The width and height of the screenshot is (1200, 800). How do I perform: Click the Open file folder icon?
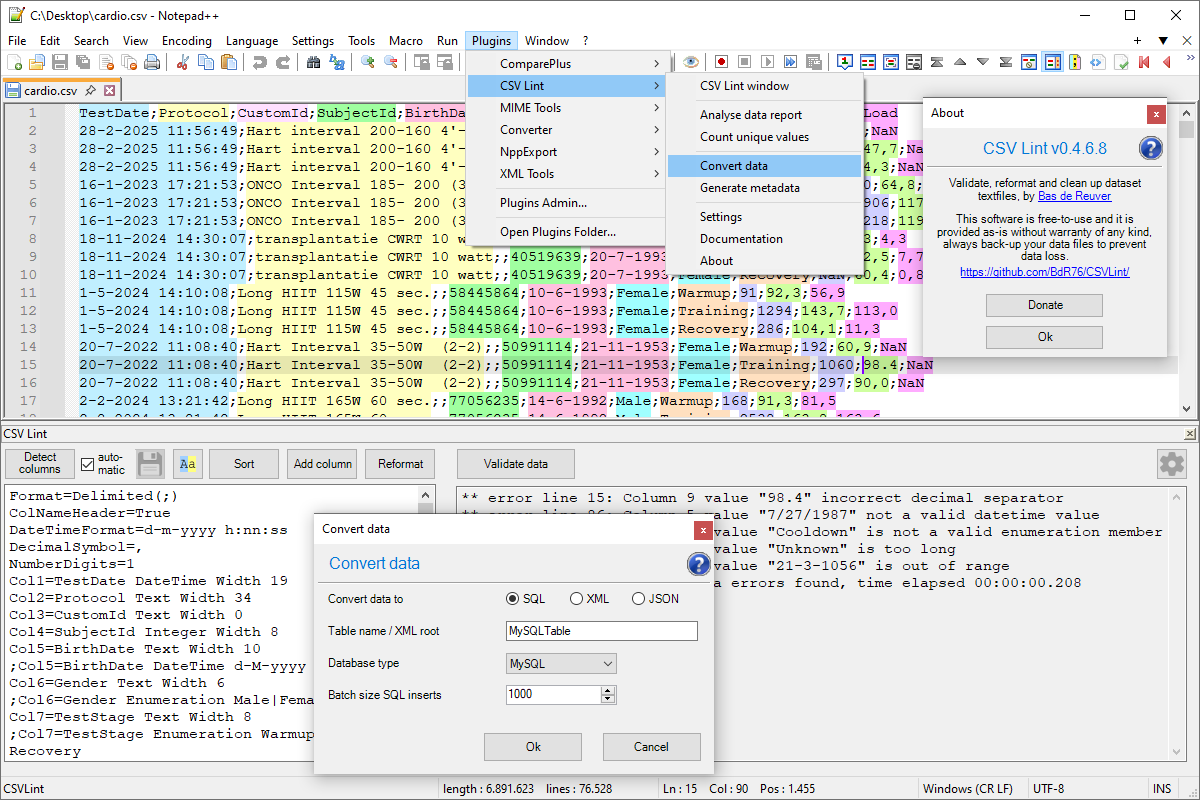click(37, 62)
